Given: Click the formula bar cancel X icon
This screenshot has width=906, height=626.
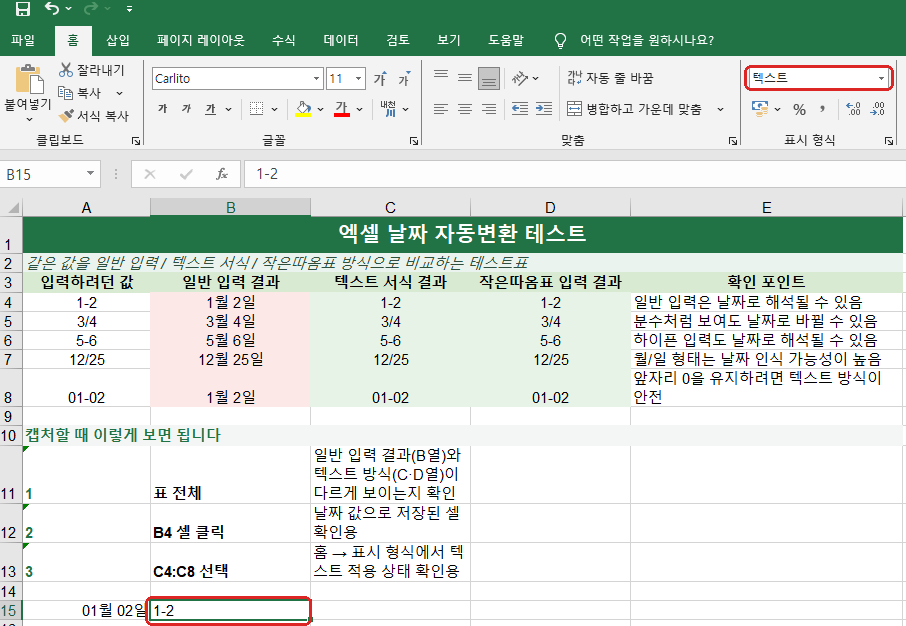Looking at the screenshot, I should 150,174.
